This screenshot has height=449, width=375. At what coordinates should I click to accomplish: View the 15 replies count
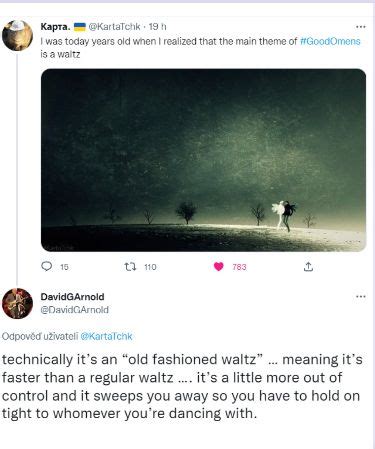click(64, 267)
